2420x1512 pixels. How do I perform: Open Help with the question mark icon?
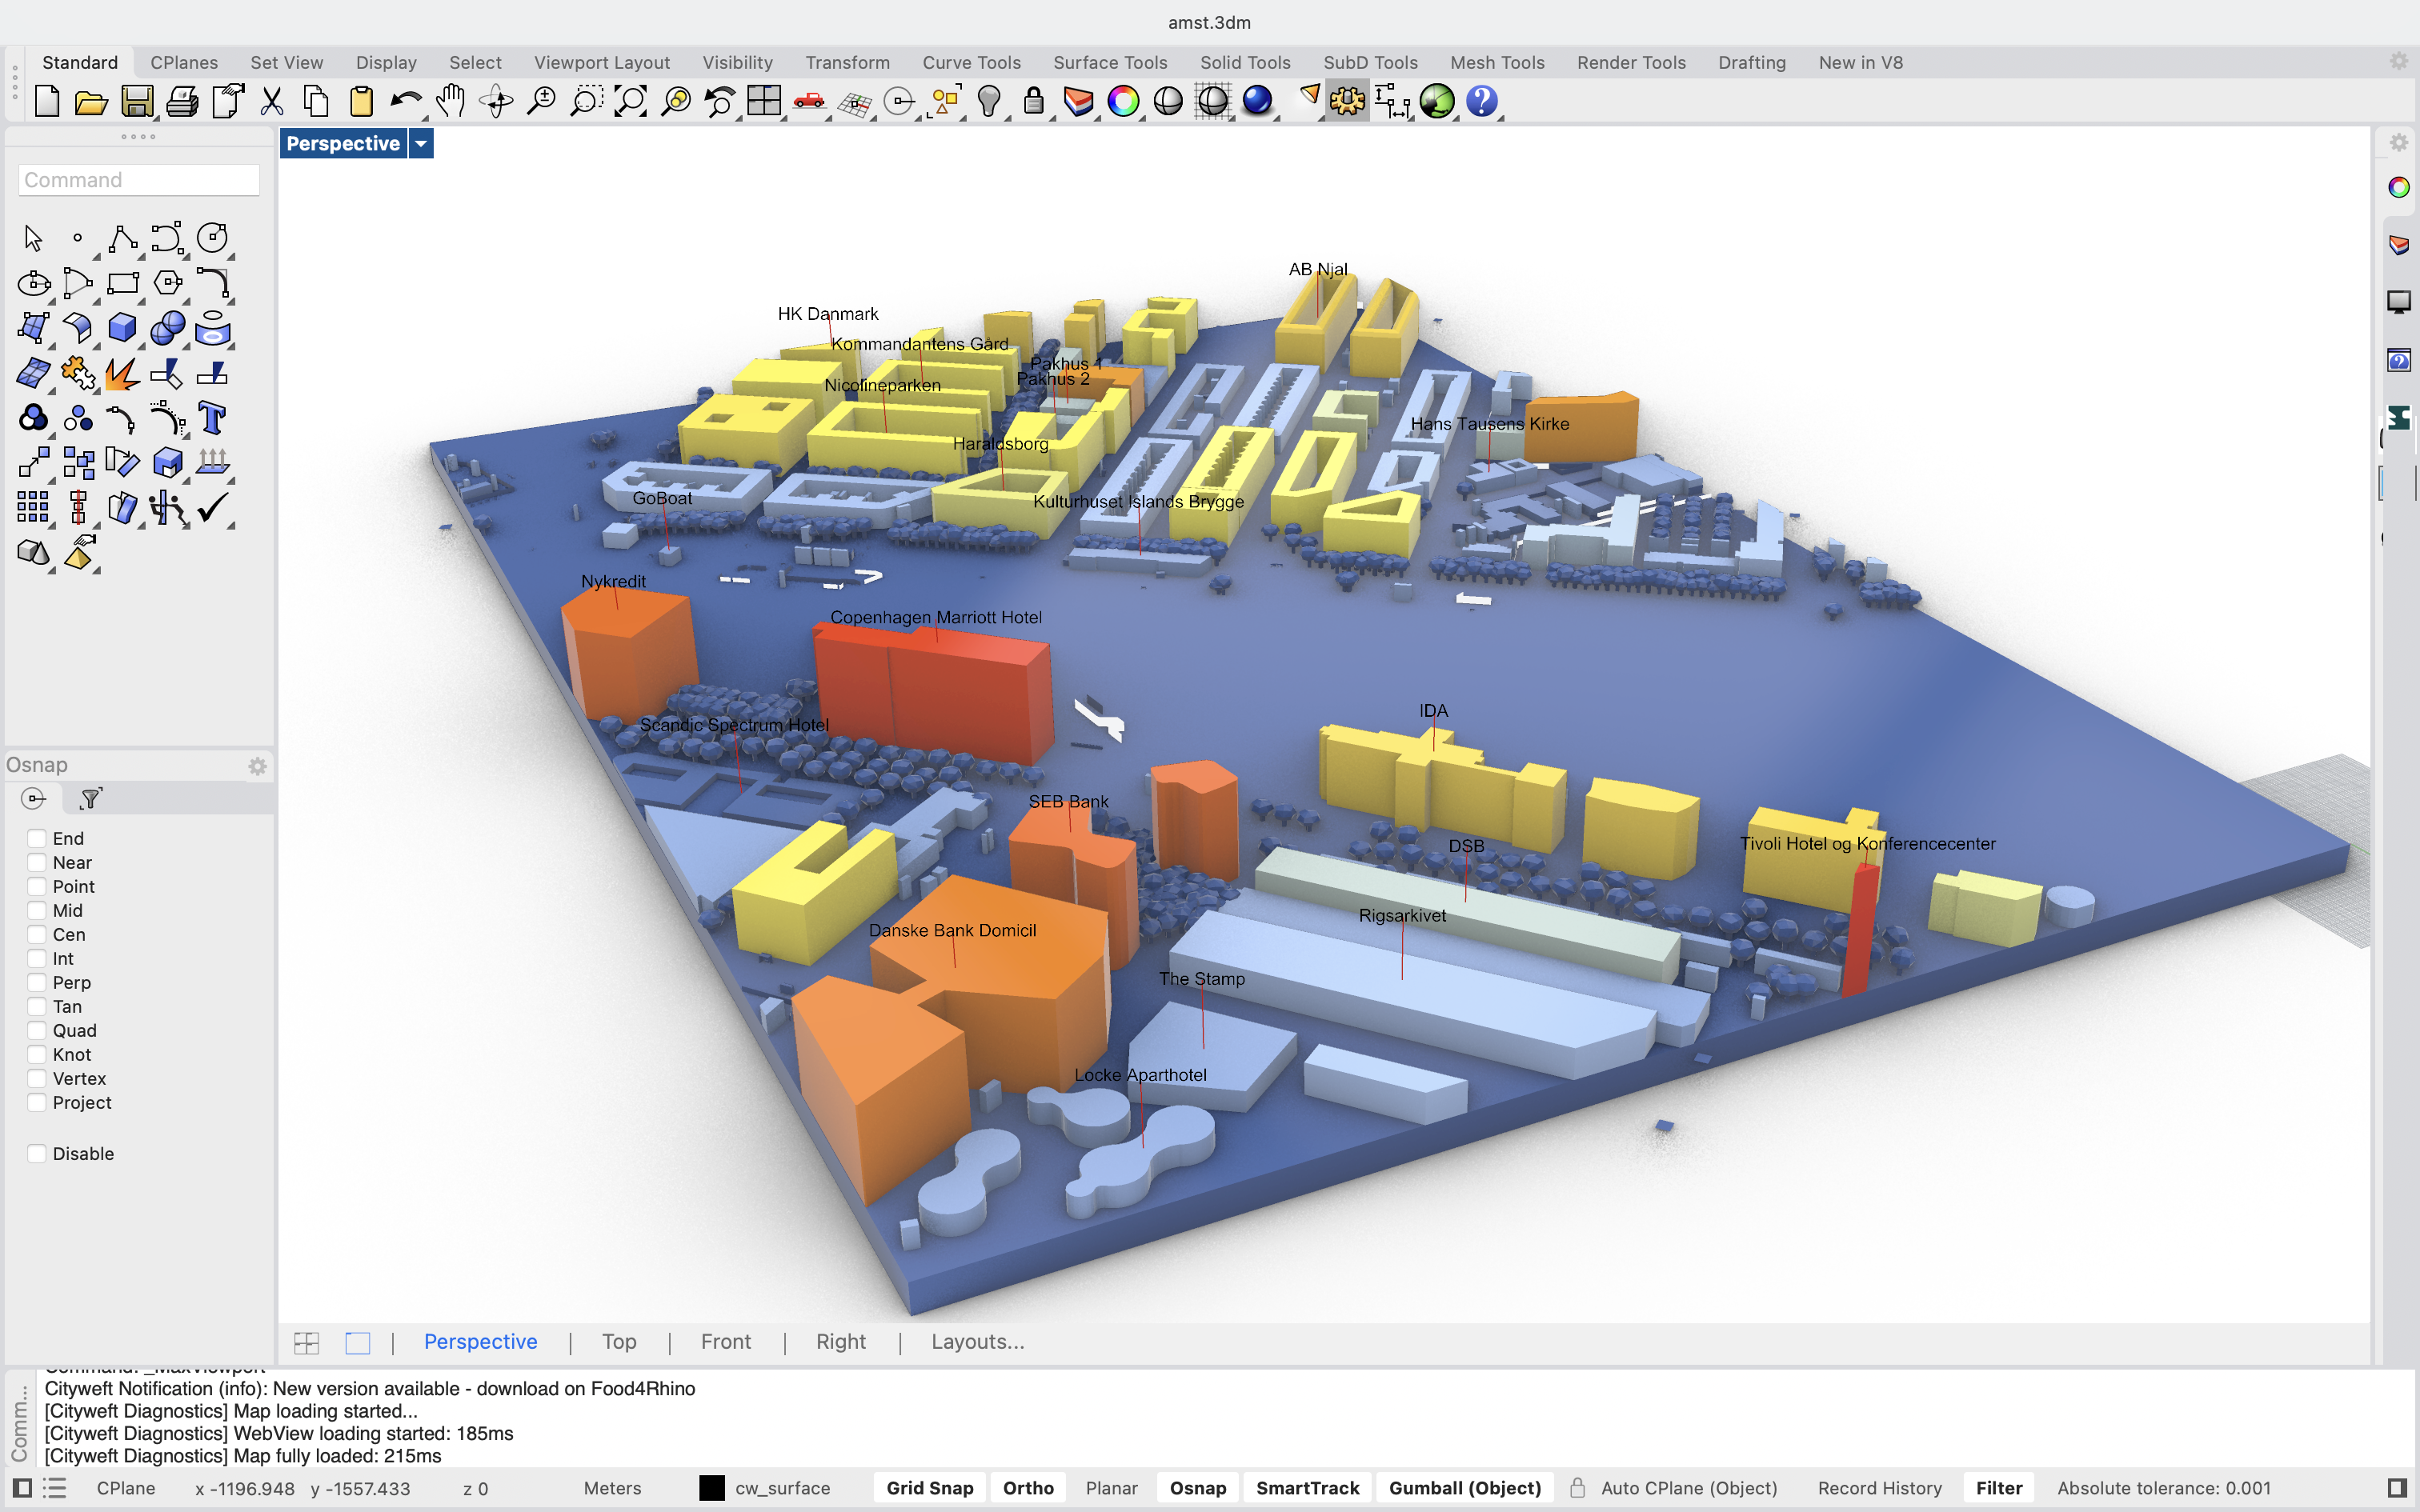[1481, 101]
